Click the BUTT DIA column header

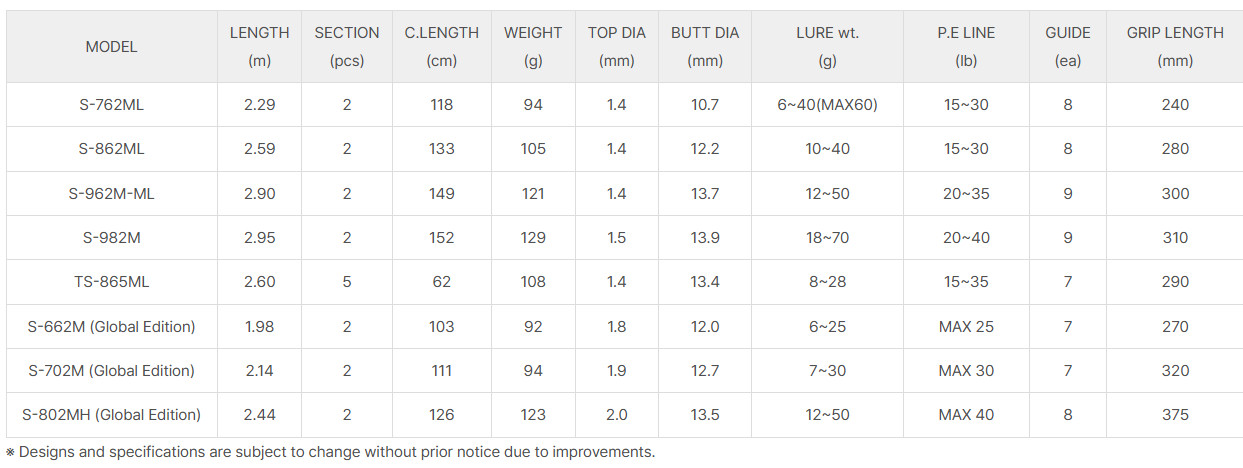pos(705,46)
